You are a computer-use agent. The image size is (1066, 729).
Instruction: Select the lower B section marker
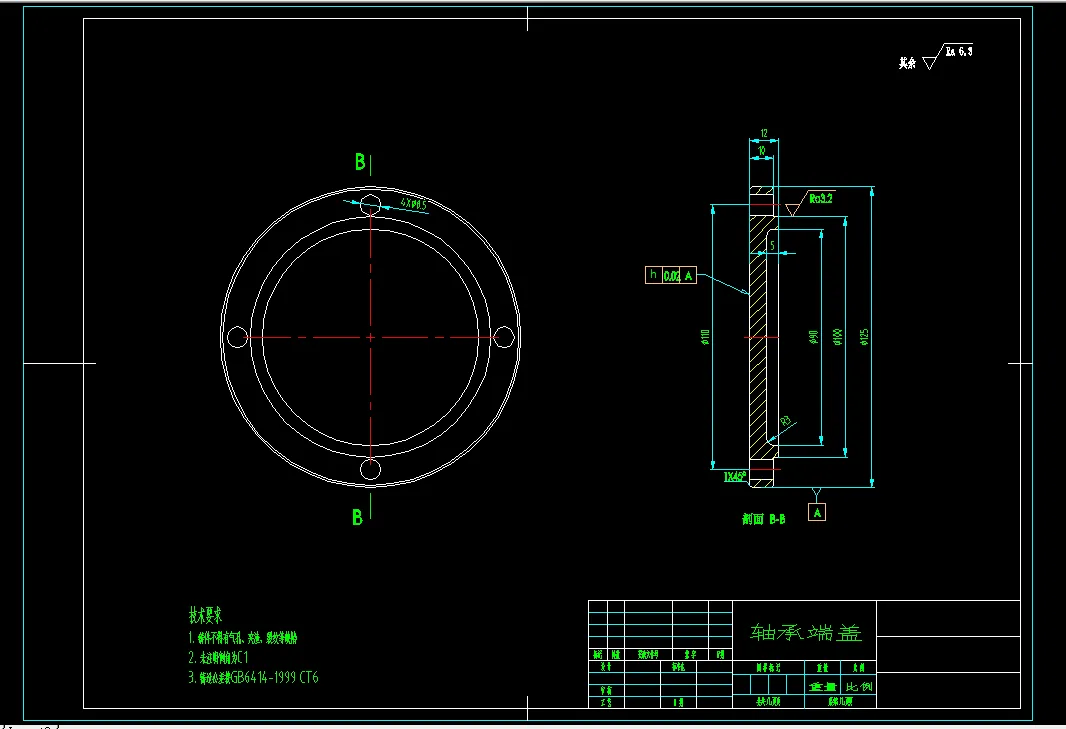(x=358, y=518)
